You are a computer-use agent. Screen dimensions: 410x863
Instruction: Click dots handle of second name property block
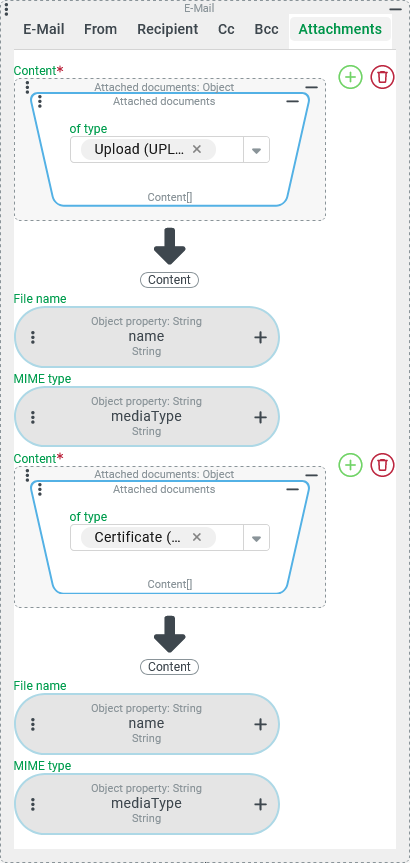point(33,724)
